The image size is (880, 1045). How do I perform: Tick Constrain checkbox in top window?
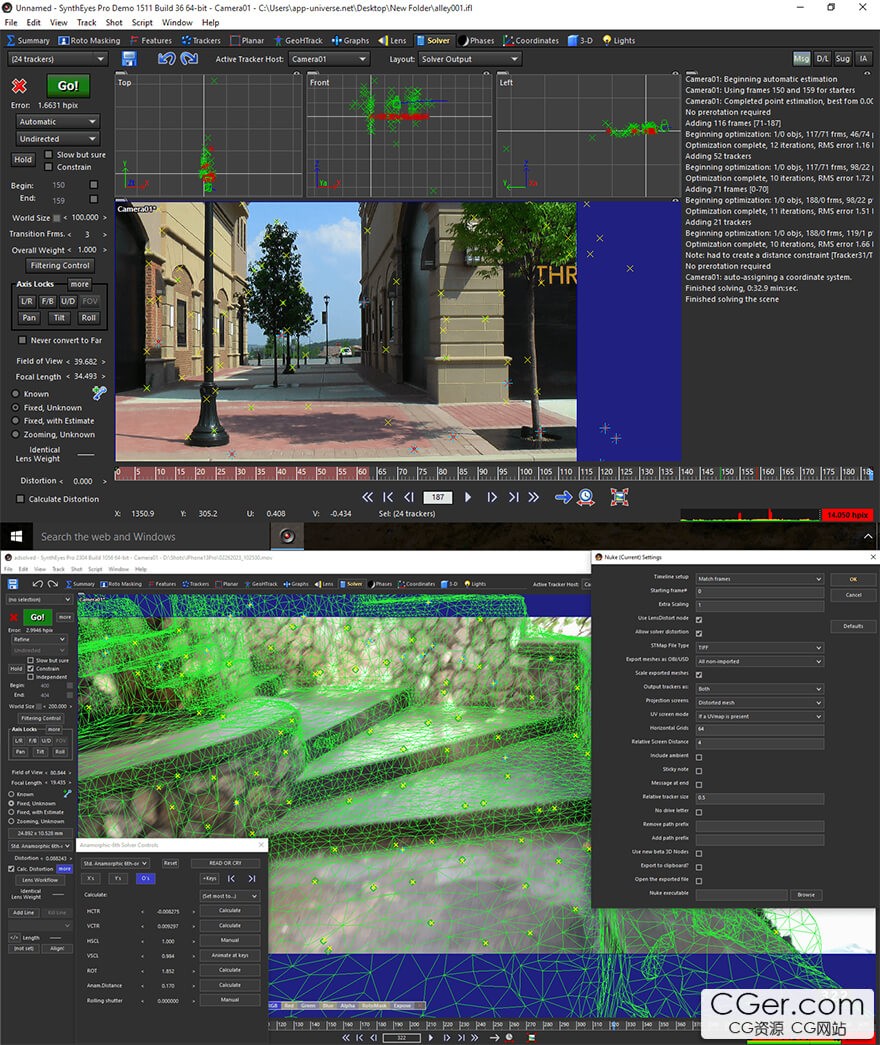pos(49,167)
